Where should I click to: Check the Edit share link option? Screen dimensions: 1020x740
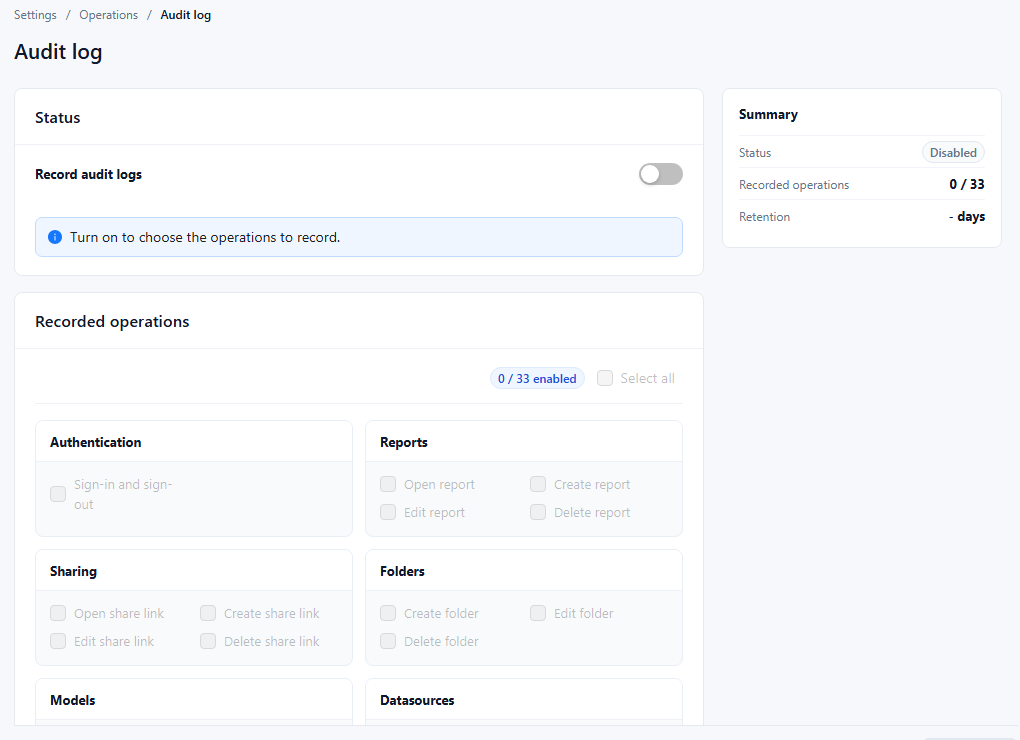pyautogui.click(x=58, y=641)
